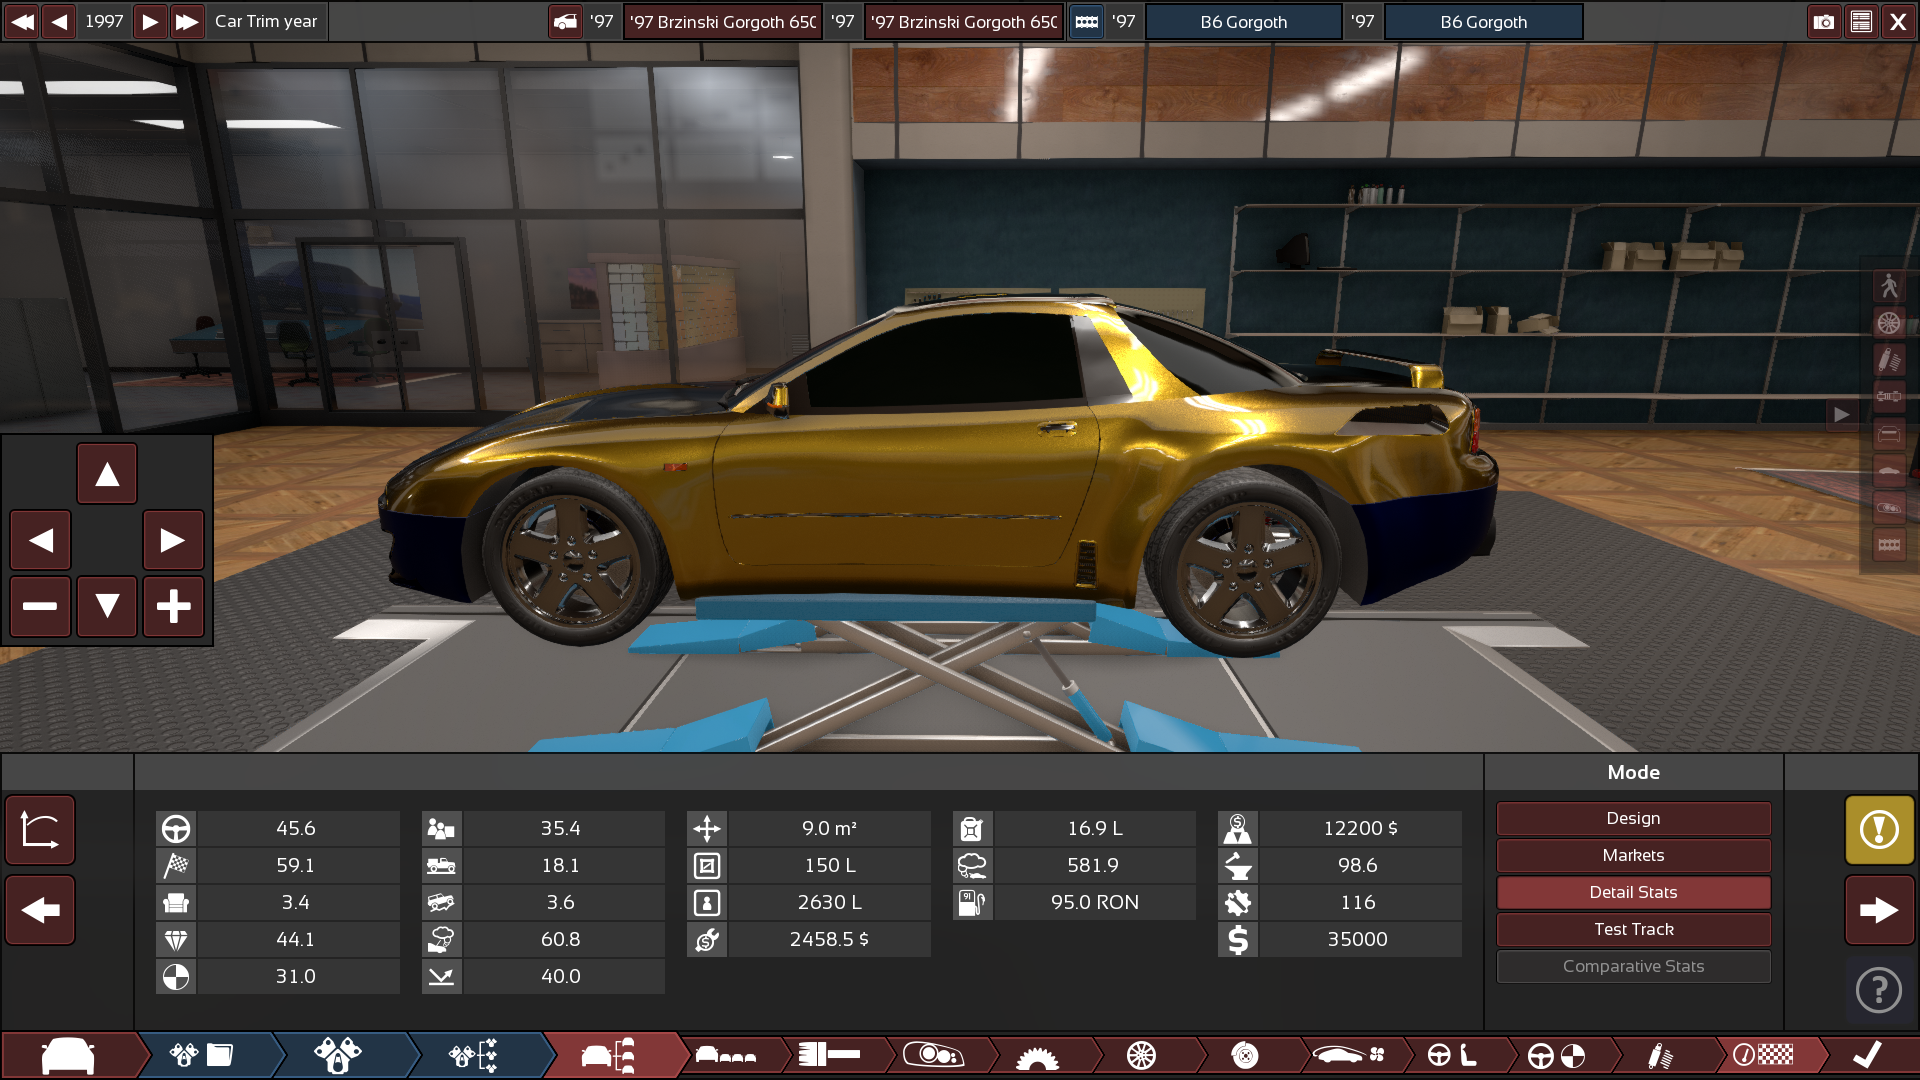Open the aerodynamics and cooling tab
The image size is (1920, 1080).
[x=1349, y=1055]
